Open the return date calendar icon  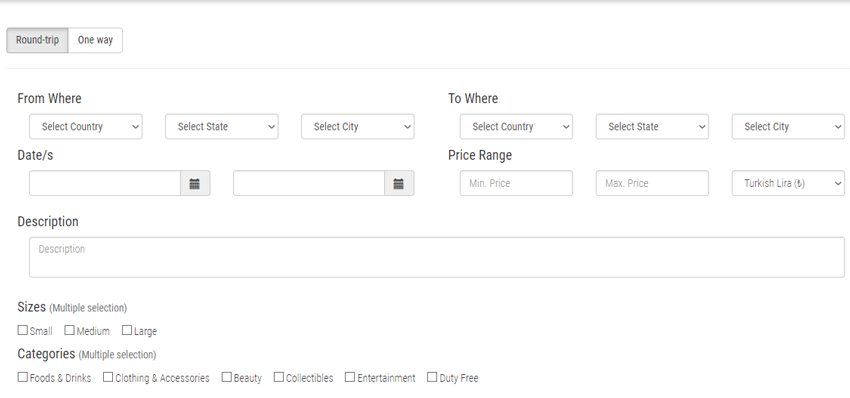coord(399,183)
